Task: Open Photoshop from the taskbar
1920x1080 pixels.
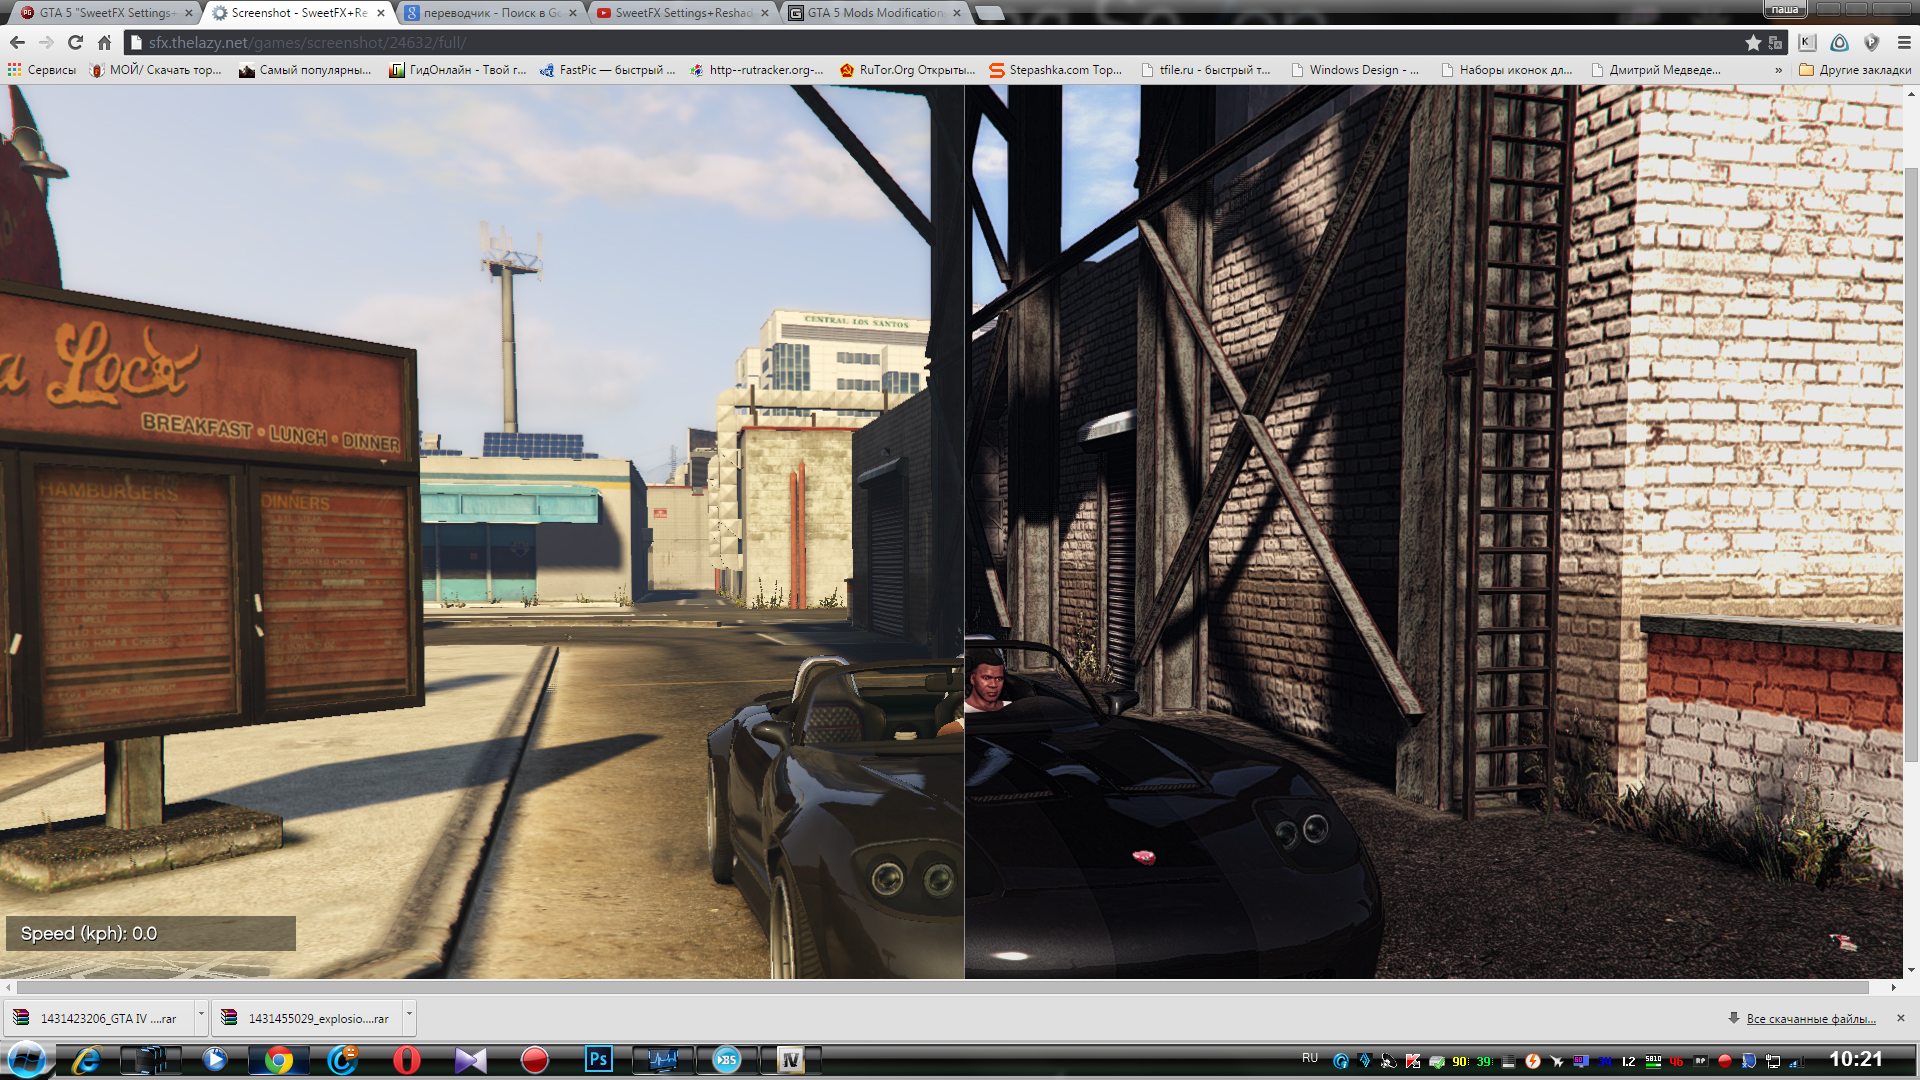Action: (598, 1059)
